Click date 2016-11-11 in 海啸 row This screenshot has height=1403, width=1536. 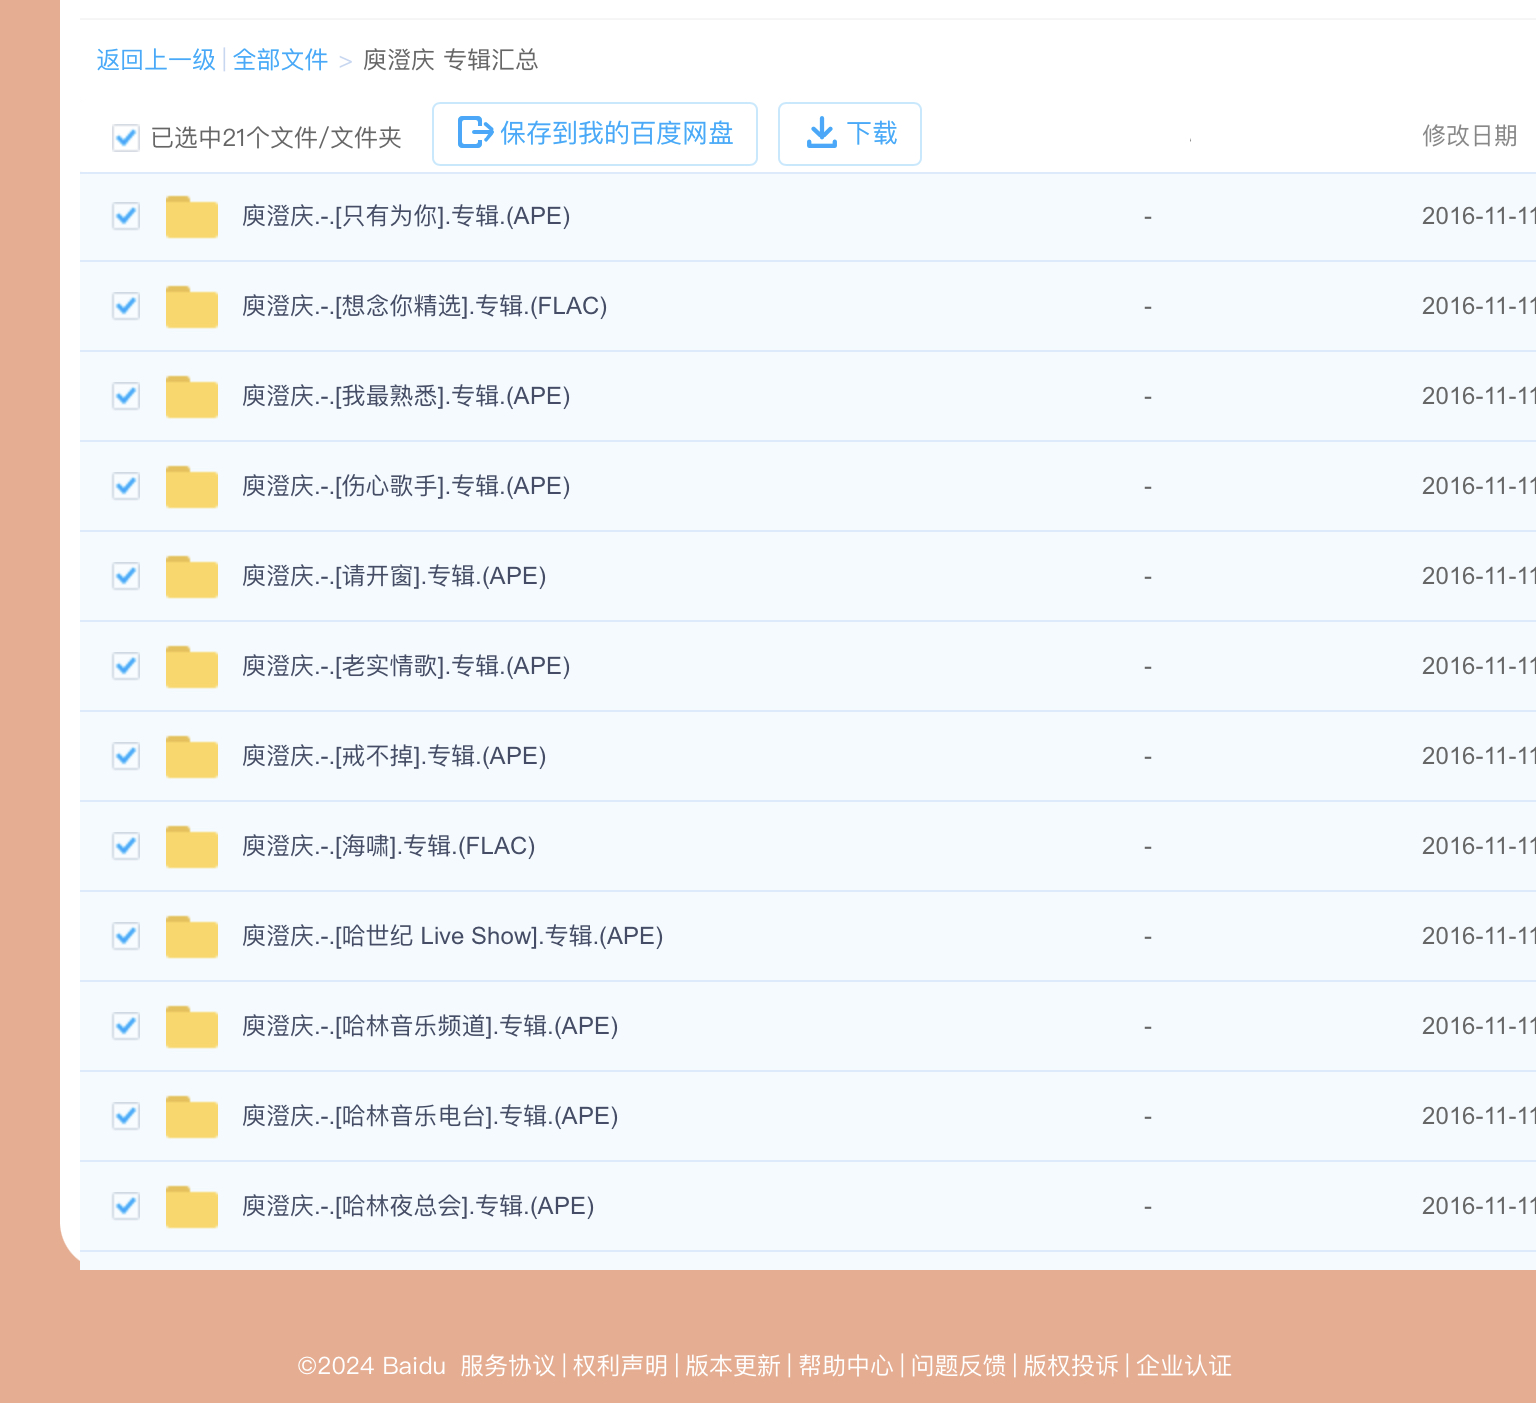click(1478, 846)
